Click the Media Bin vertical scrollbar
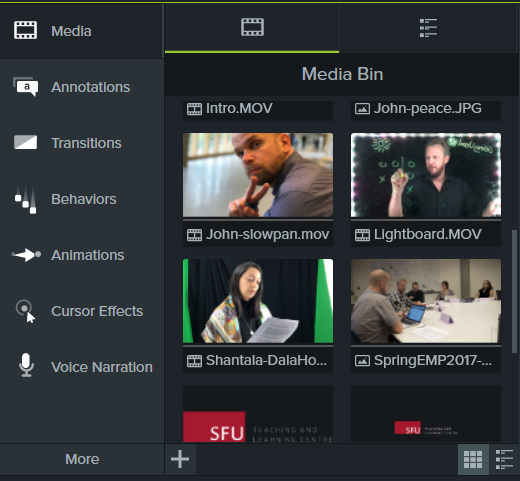520x481 pixels. (x=514, y=291)
